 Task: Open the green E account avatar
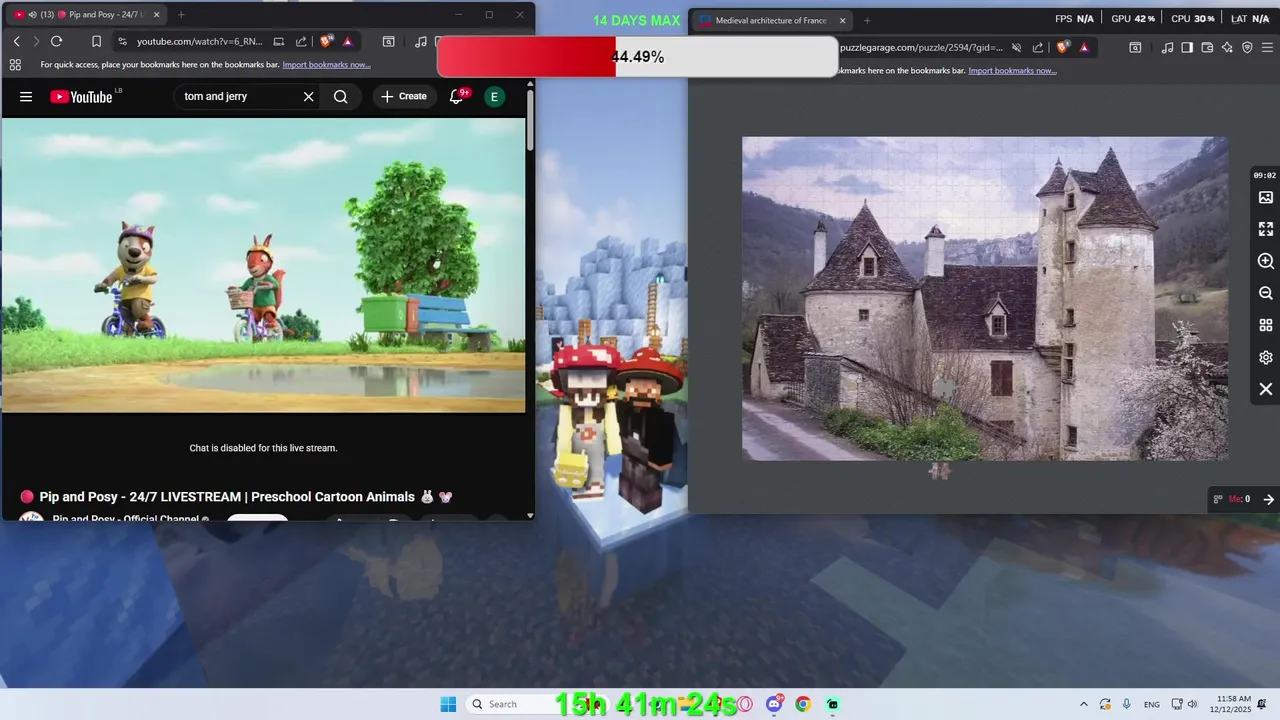(494, 97)
